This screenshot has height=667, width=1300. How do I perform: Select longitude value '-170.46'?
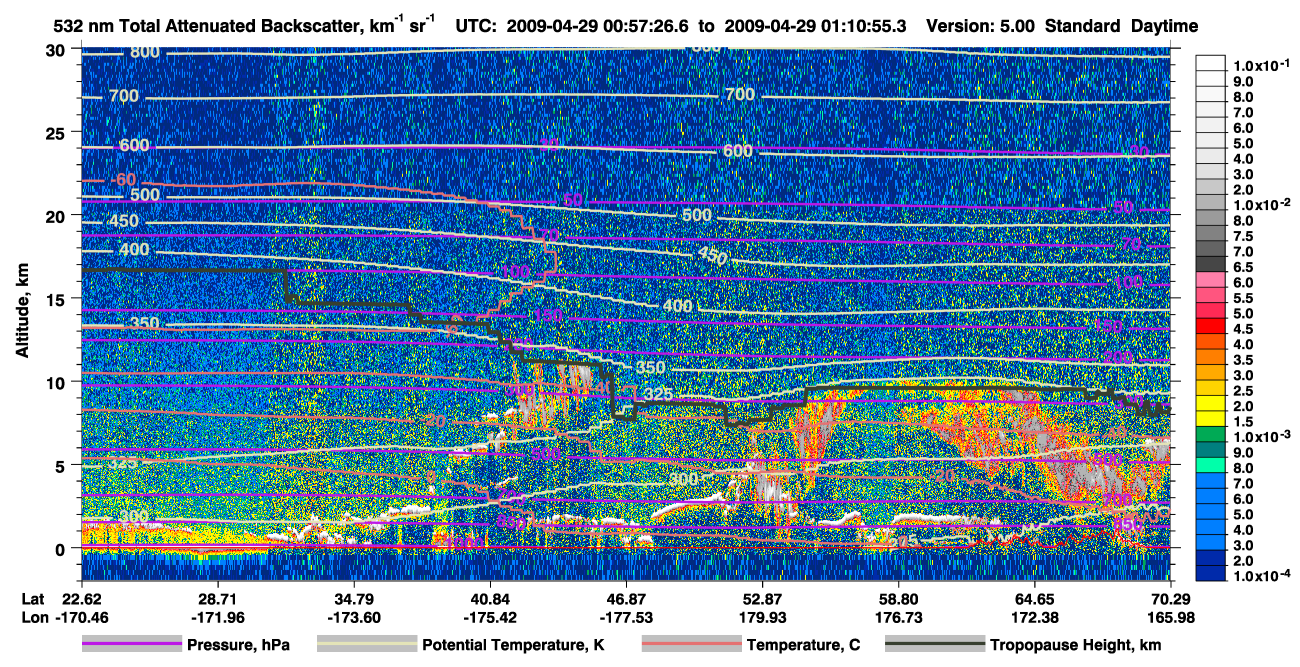point(81,617)
